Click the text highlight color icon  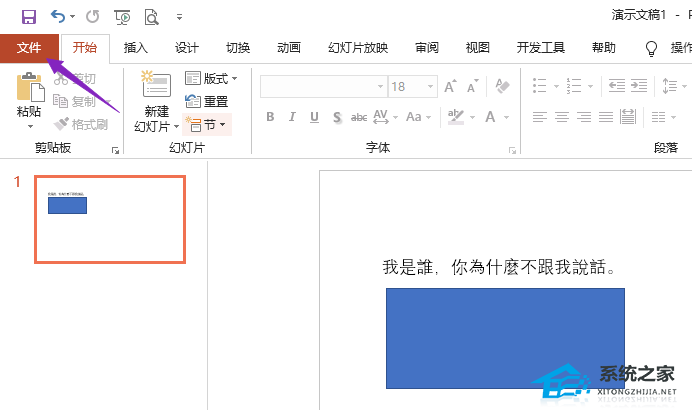456,117
